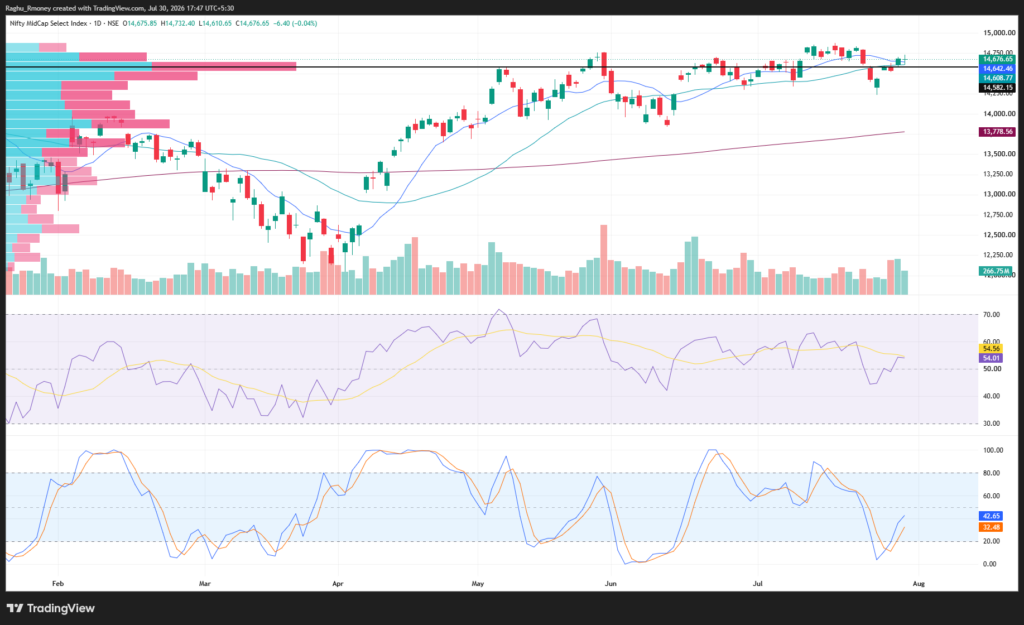Click the 0.00 level on stochastic axis
The image size is (1024, 625).
click(990, 564)
